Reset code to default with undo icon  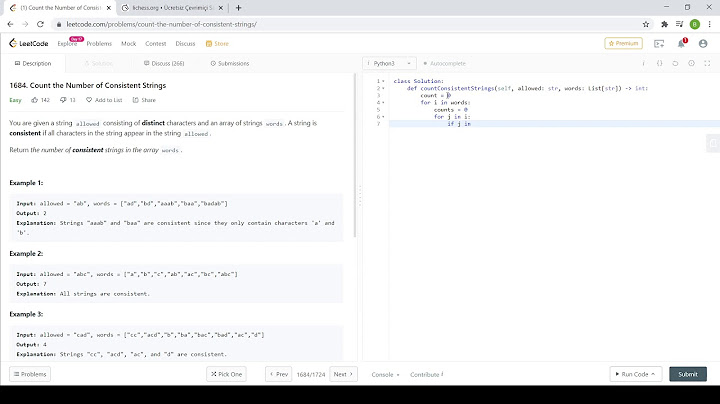(675, 63)
